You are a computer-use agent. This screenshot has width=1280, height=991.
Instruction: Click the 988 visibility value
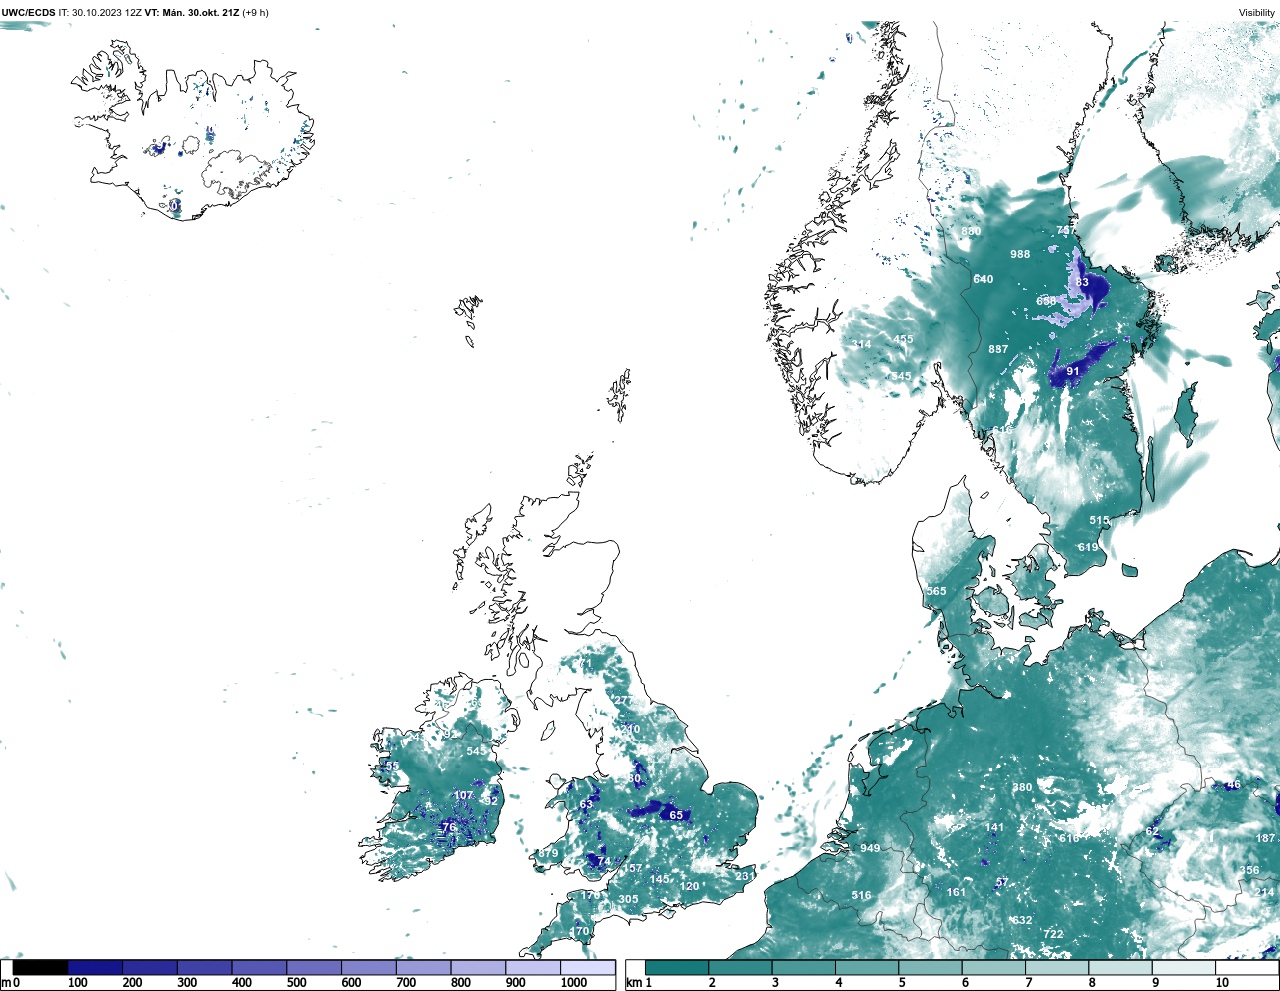click(1020, 254)
